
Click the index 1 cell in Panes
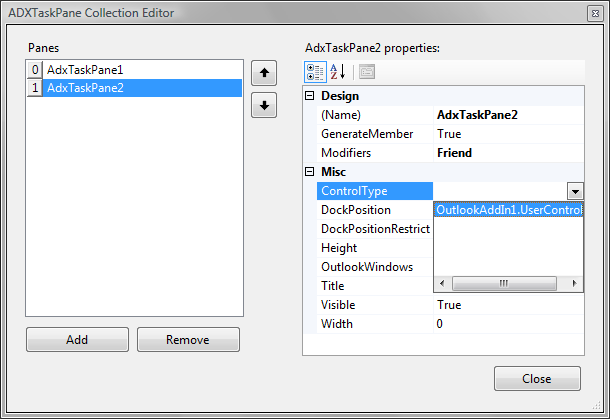[x=35, y=88]
